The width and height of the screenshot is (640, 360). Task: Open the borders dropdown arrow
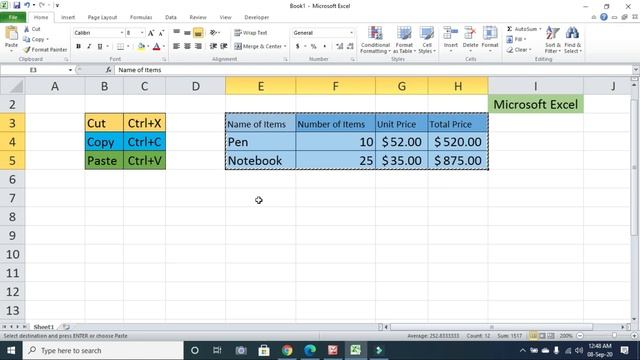tap(128, 47)
